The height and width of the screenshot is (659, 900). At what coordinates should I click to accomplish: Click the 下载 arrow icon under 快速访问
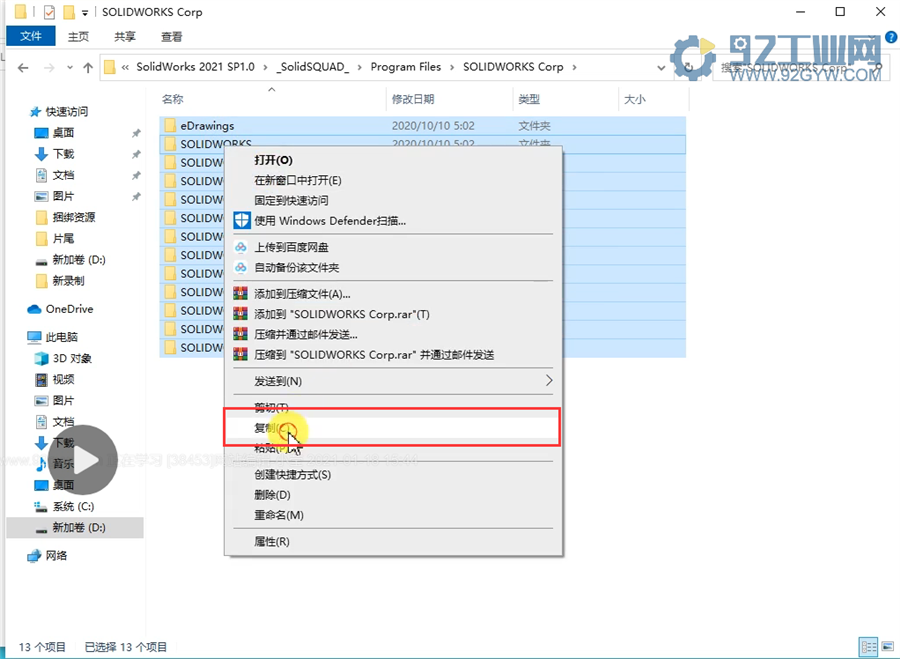point(41,154)
